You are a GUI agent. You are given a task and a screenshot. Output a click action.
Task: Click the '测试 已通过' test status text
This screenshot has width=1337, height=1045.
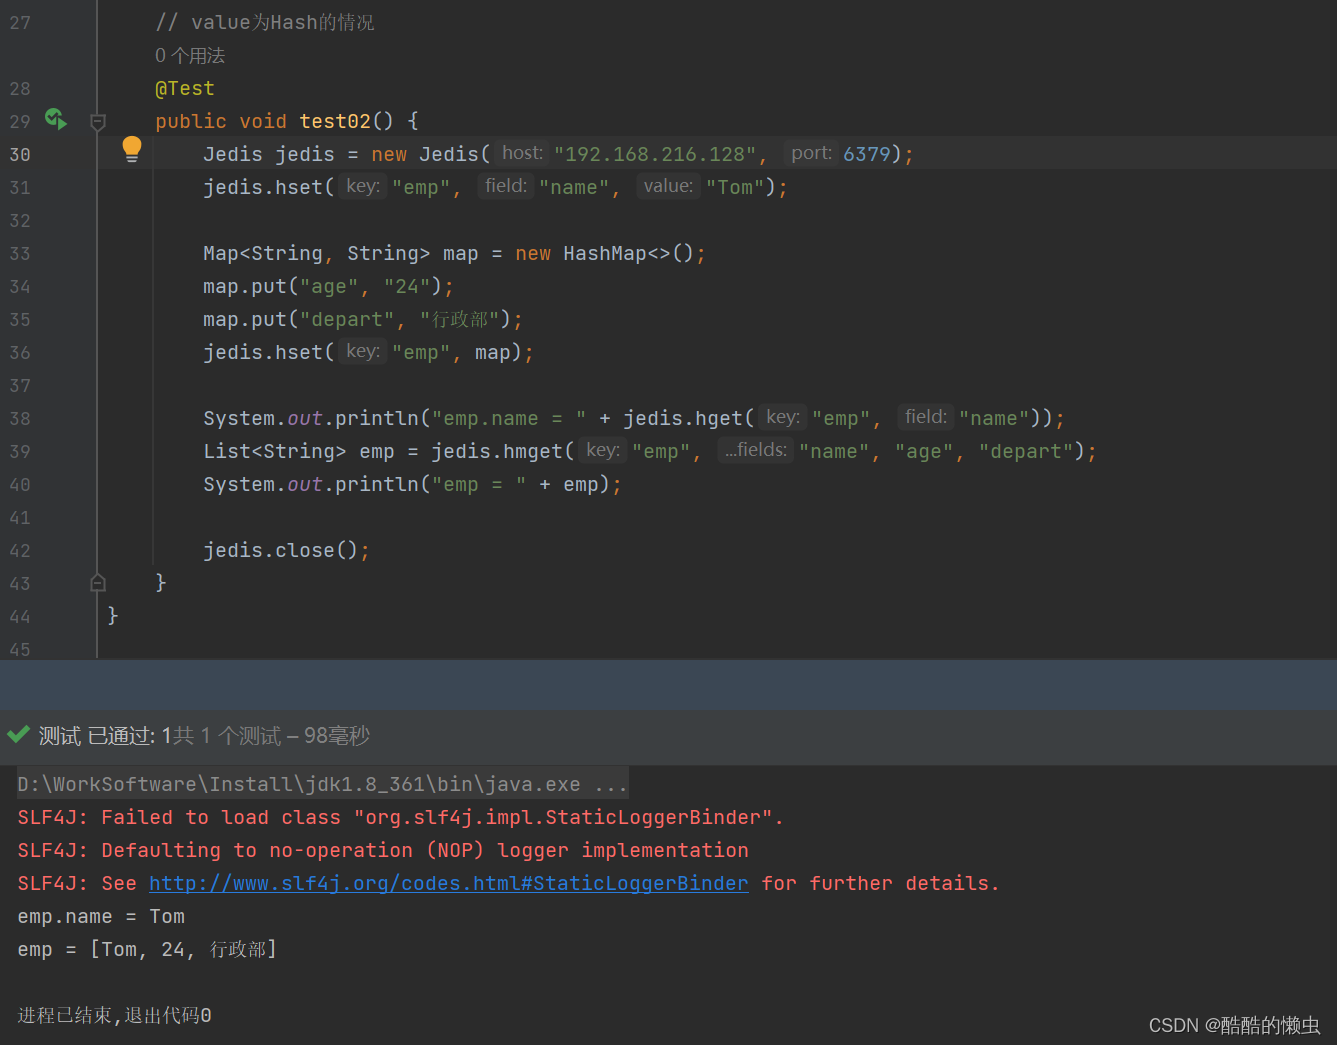(96, 736)
